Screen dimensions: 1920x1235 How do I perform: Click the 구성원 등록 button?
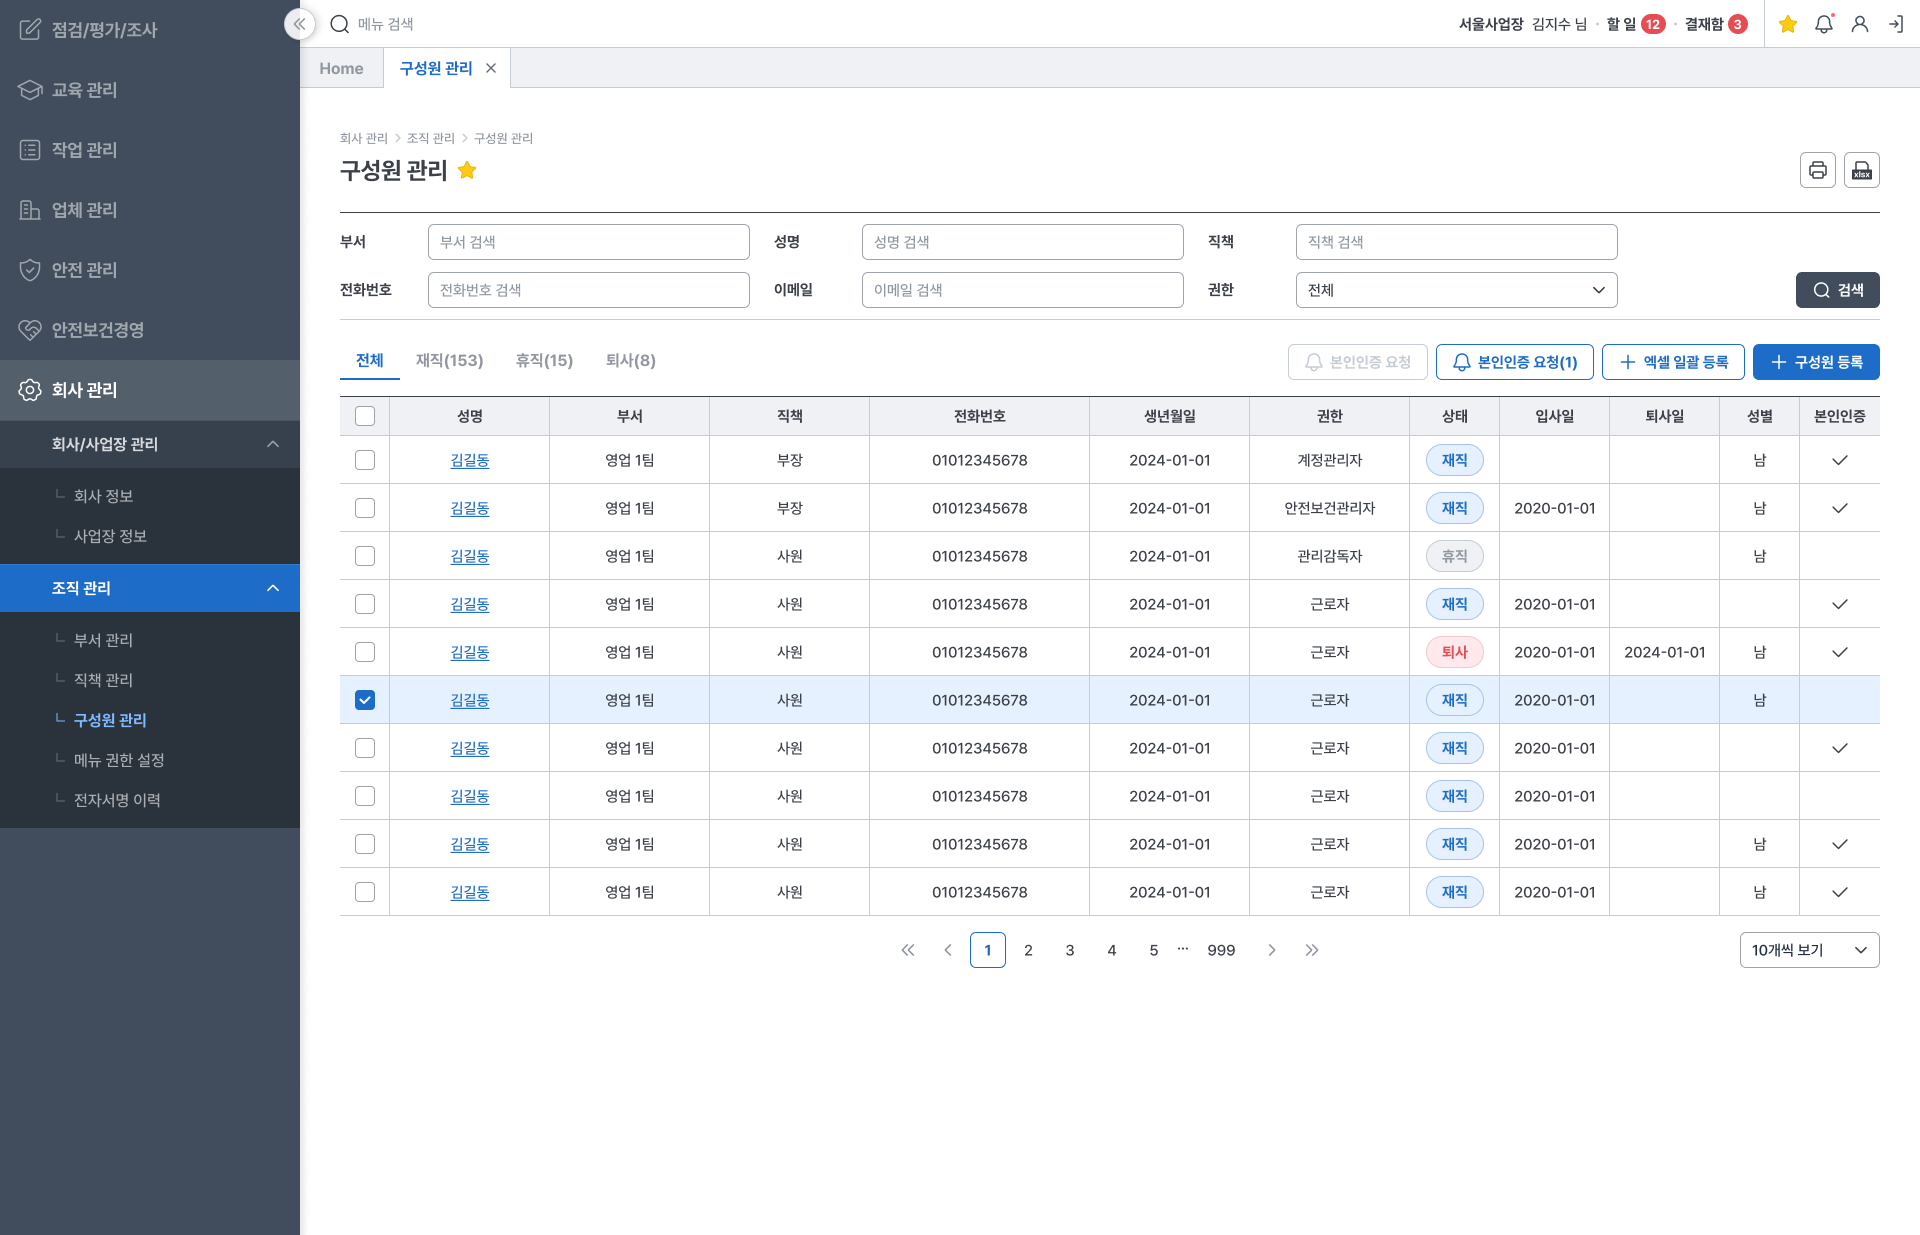pos(1816,362)
